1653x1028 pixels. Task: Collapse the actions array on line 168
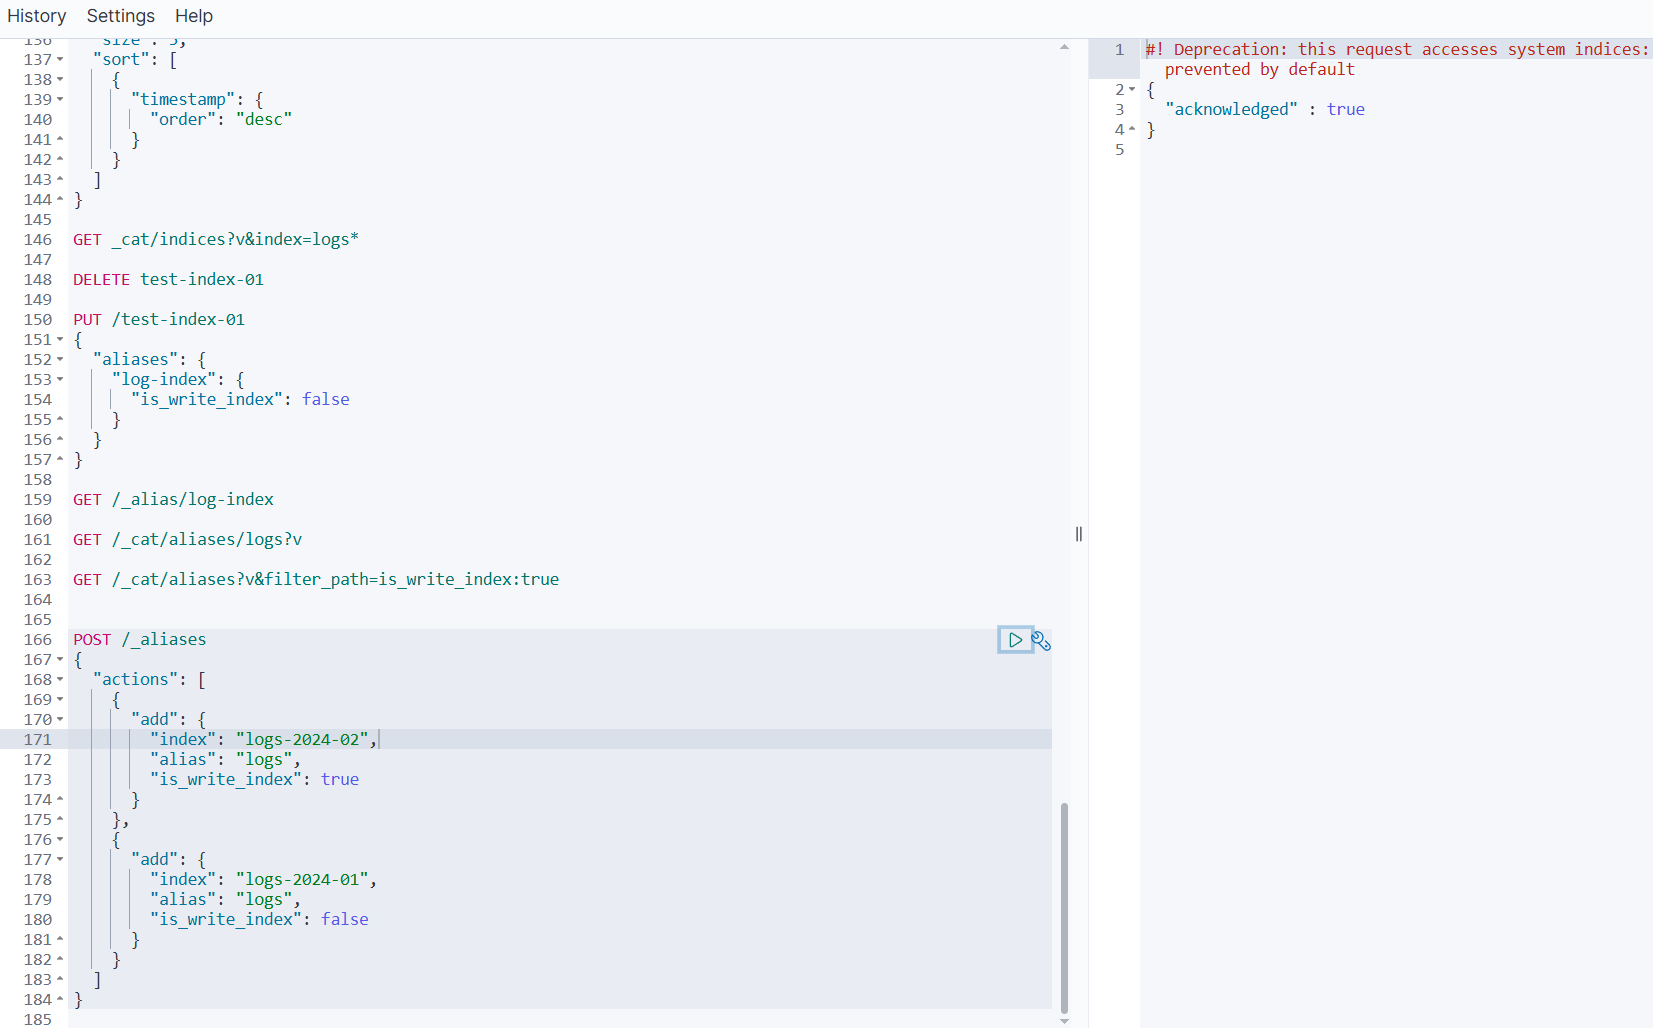click(60, 680)
